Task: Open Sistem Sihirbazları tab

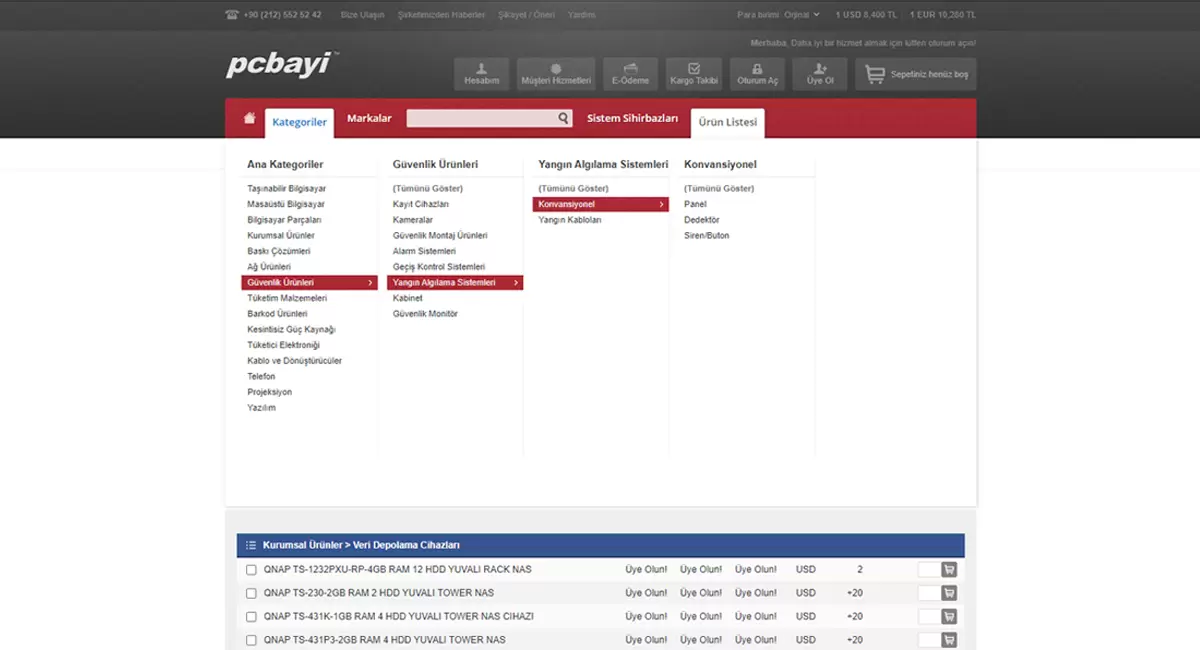Action: 632,118
